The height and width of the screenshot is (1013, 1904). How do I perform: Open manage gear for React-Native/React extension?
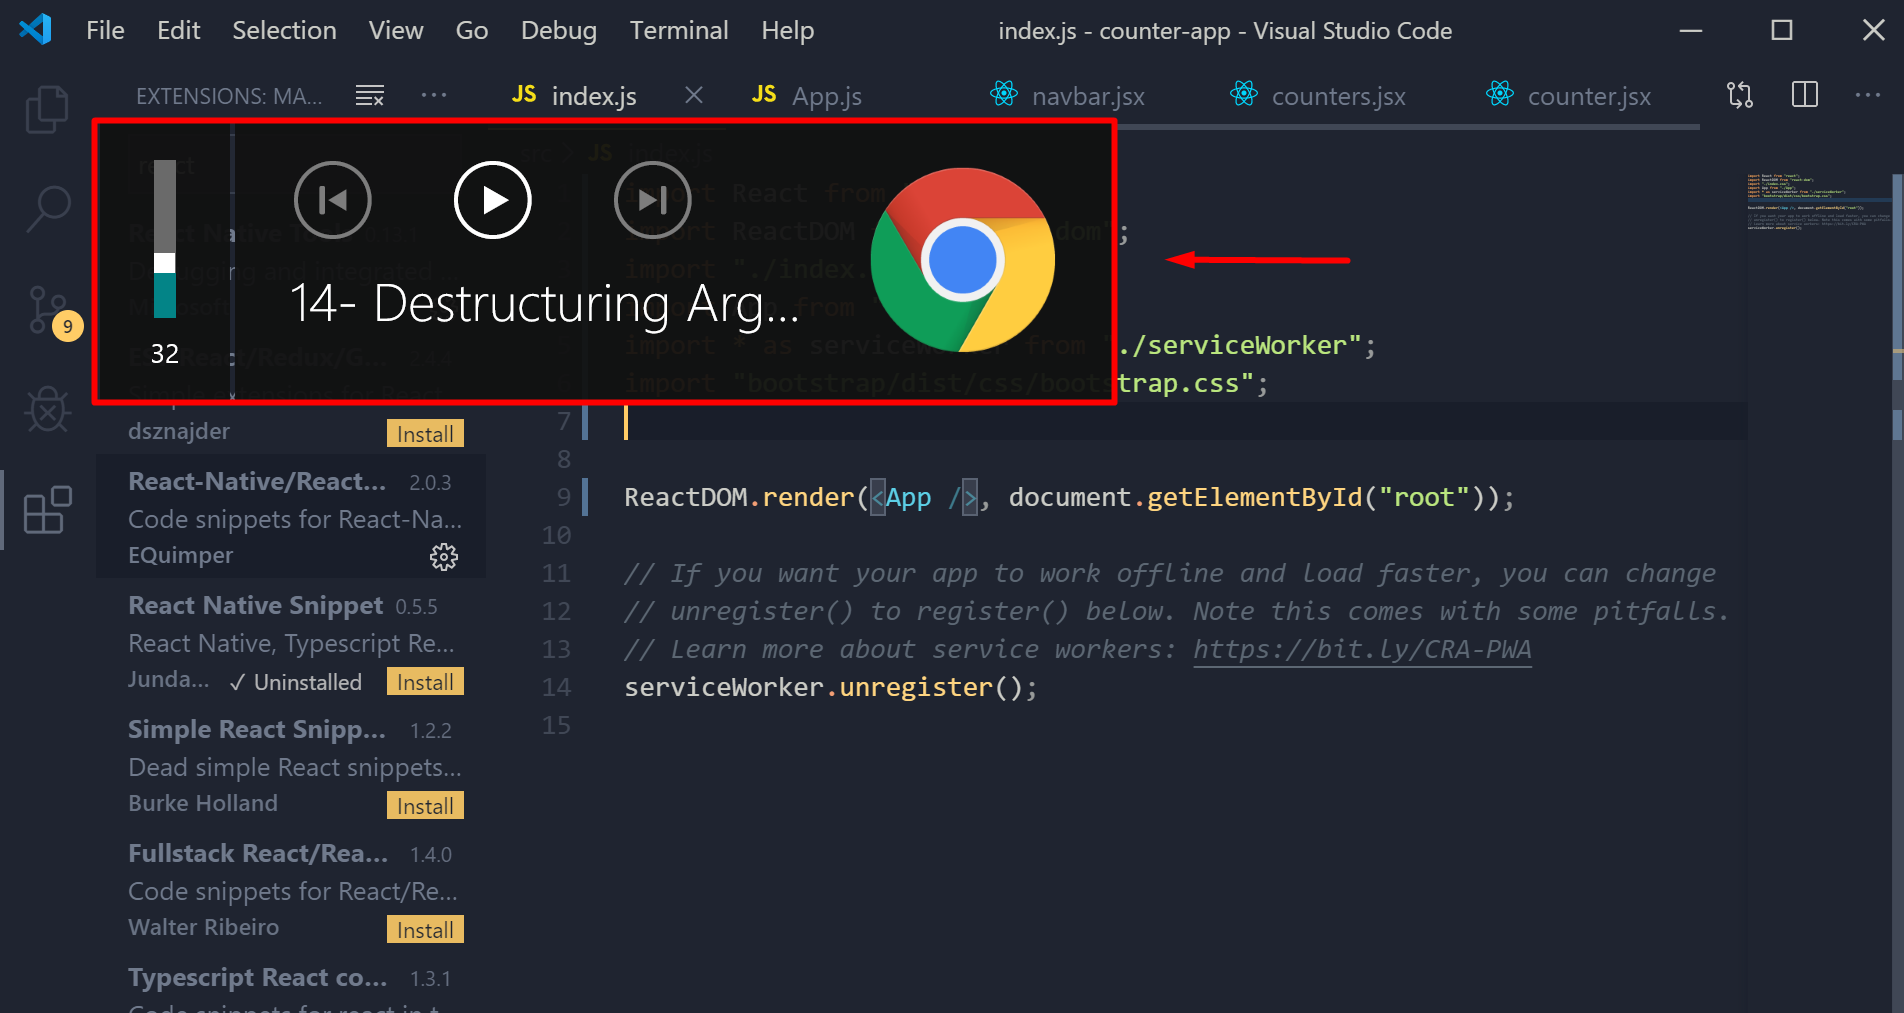tap(444, 557)
